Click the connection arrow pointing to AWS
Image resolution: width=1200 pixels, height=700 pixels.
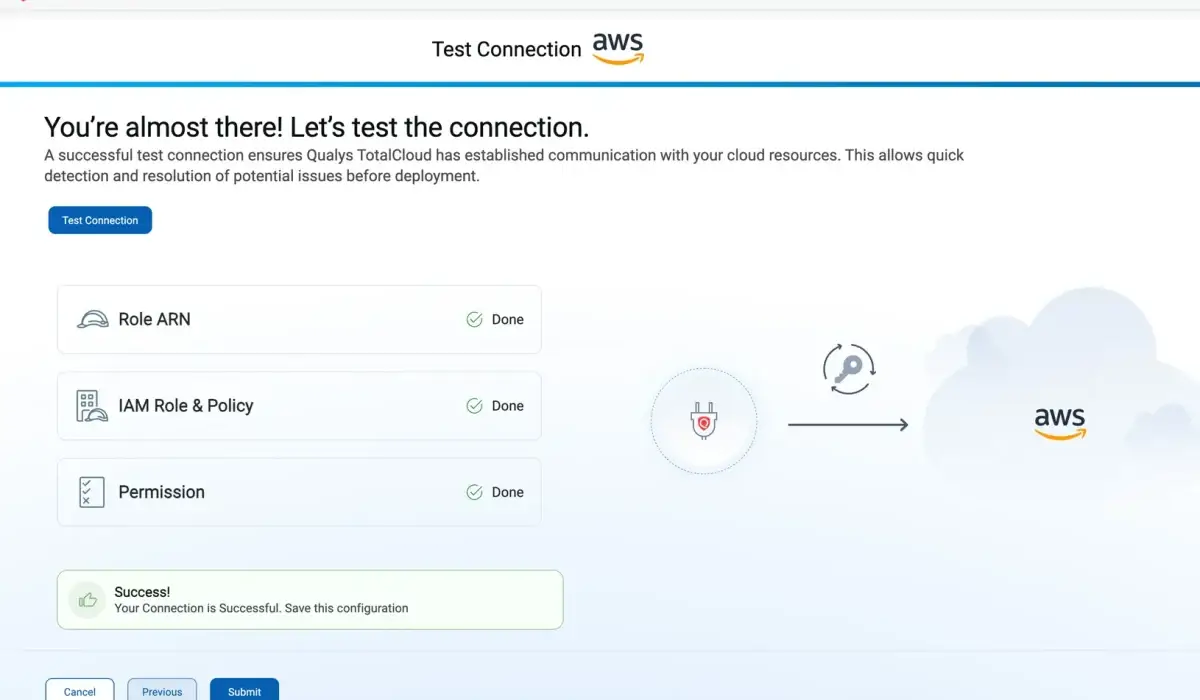pyautogui.click(x=847, y=425)
